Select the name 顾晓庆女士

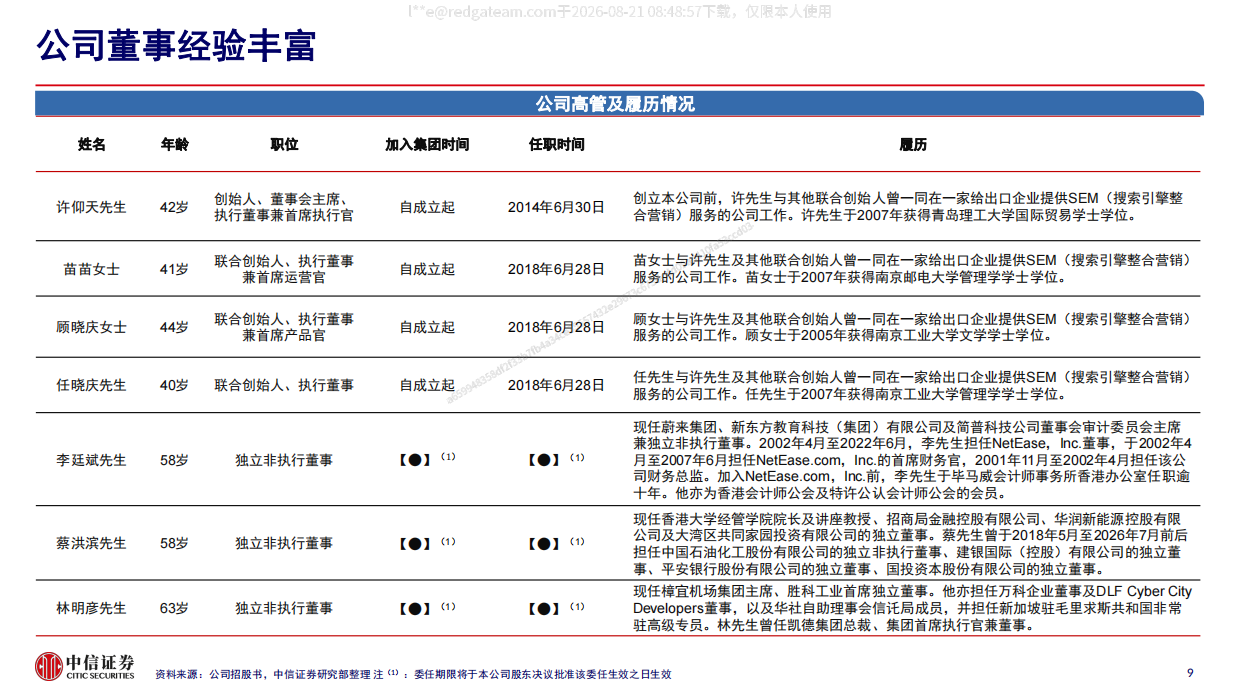pos(92,327)
